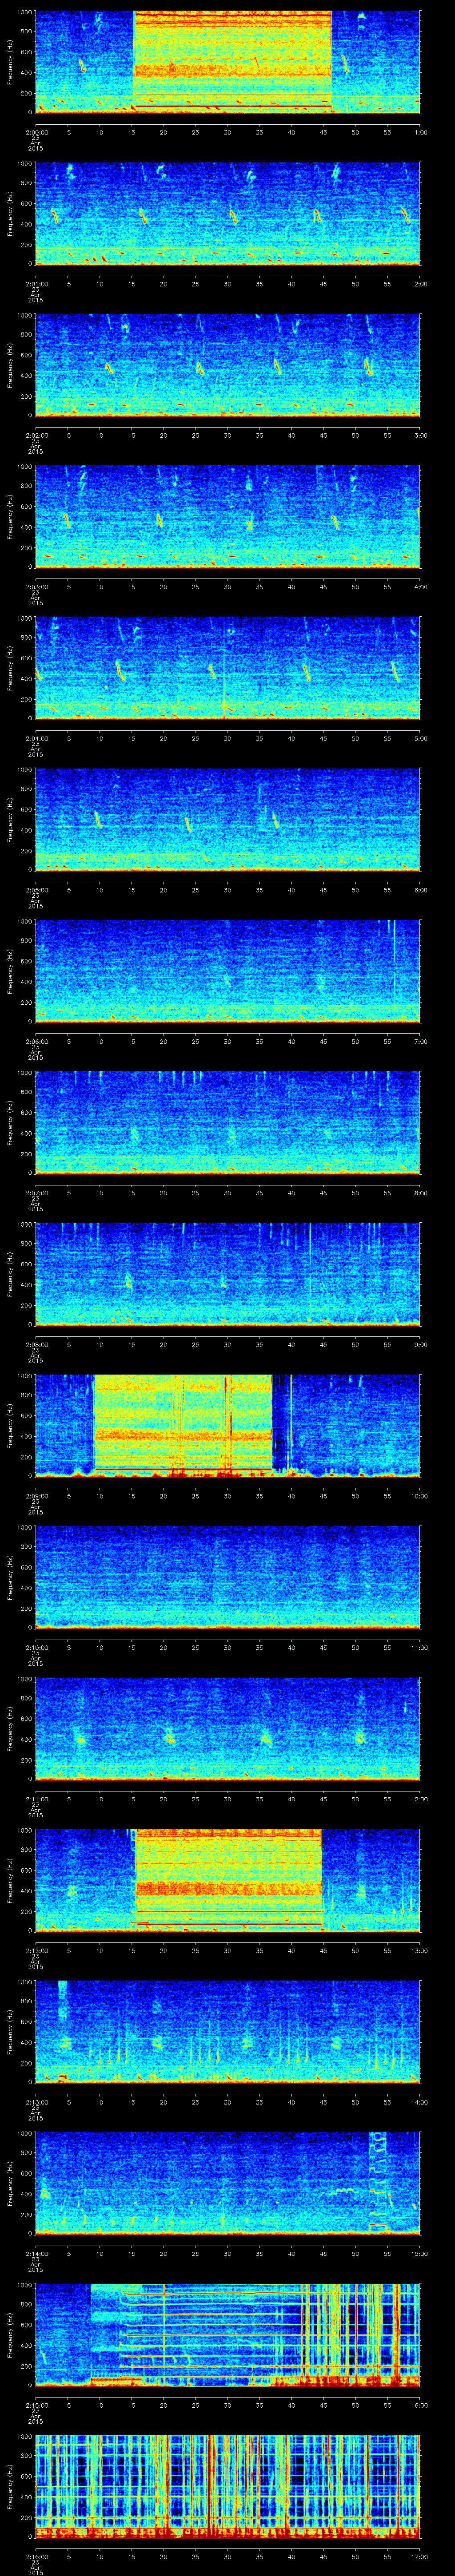Click the spectrogram panel starting at 2:00:00
Screen dimensions: 455x2576
227,62
